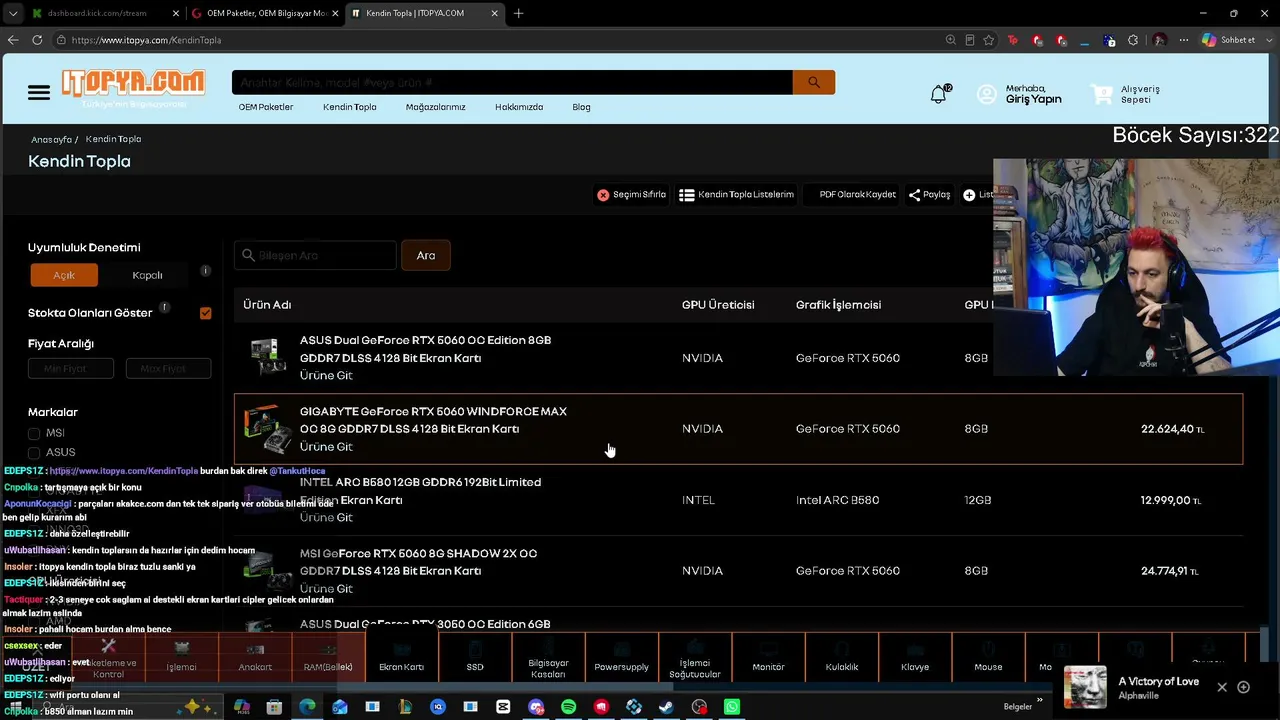Select the Ekran Kartı category tab
This screenshot has width=1280, height=720.
click(x=402, y=658)
